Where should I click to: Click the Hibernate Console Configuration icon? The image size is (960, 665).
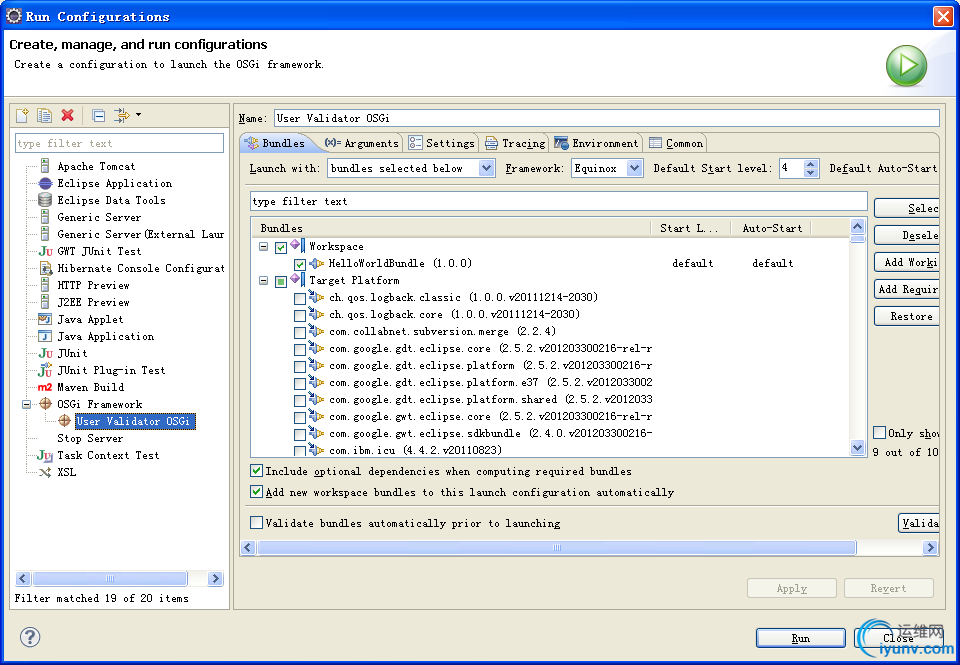tap(46, 268)
